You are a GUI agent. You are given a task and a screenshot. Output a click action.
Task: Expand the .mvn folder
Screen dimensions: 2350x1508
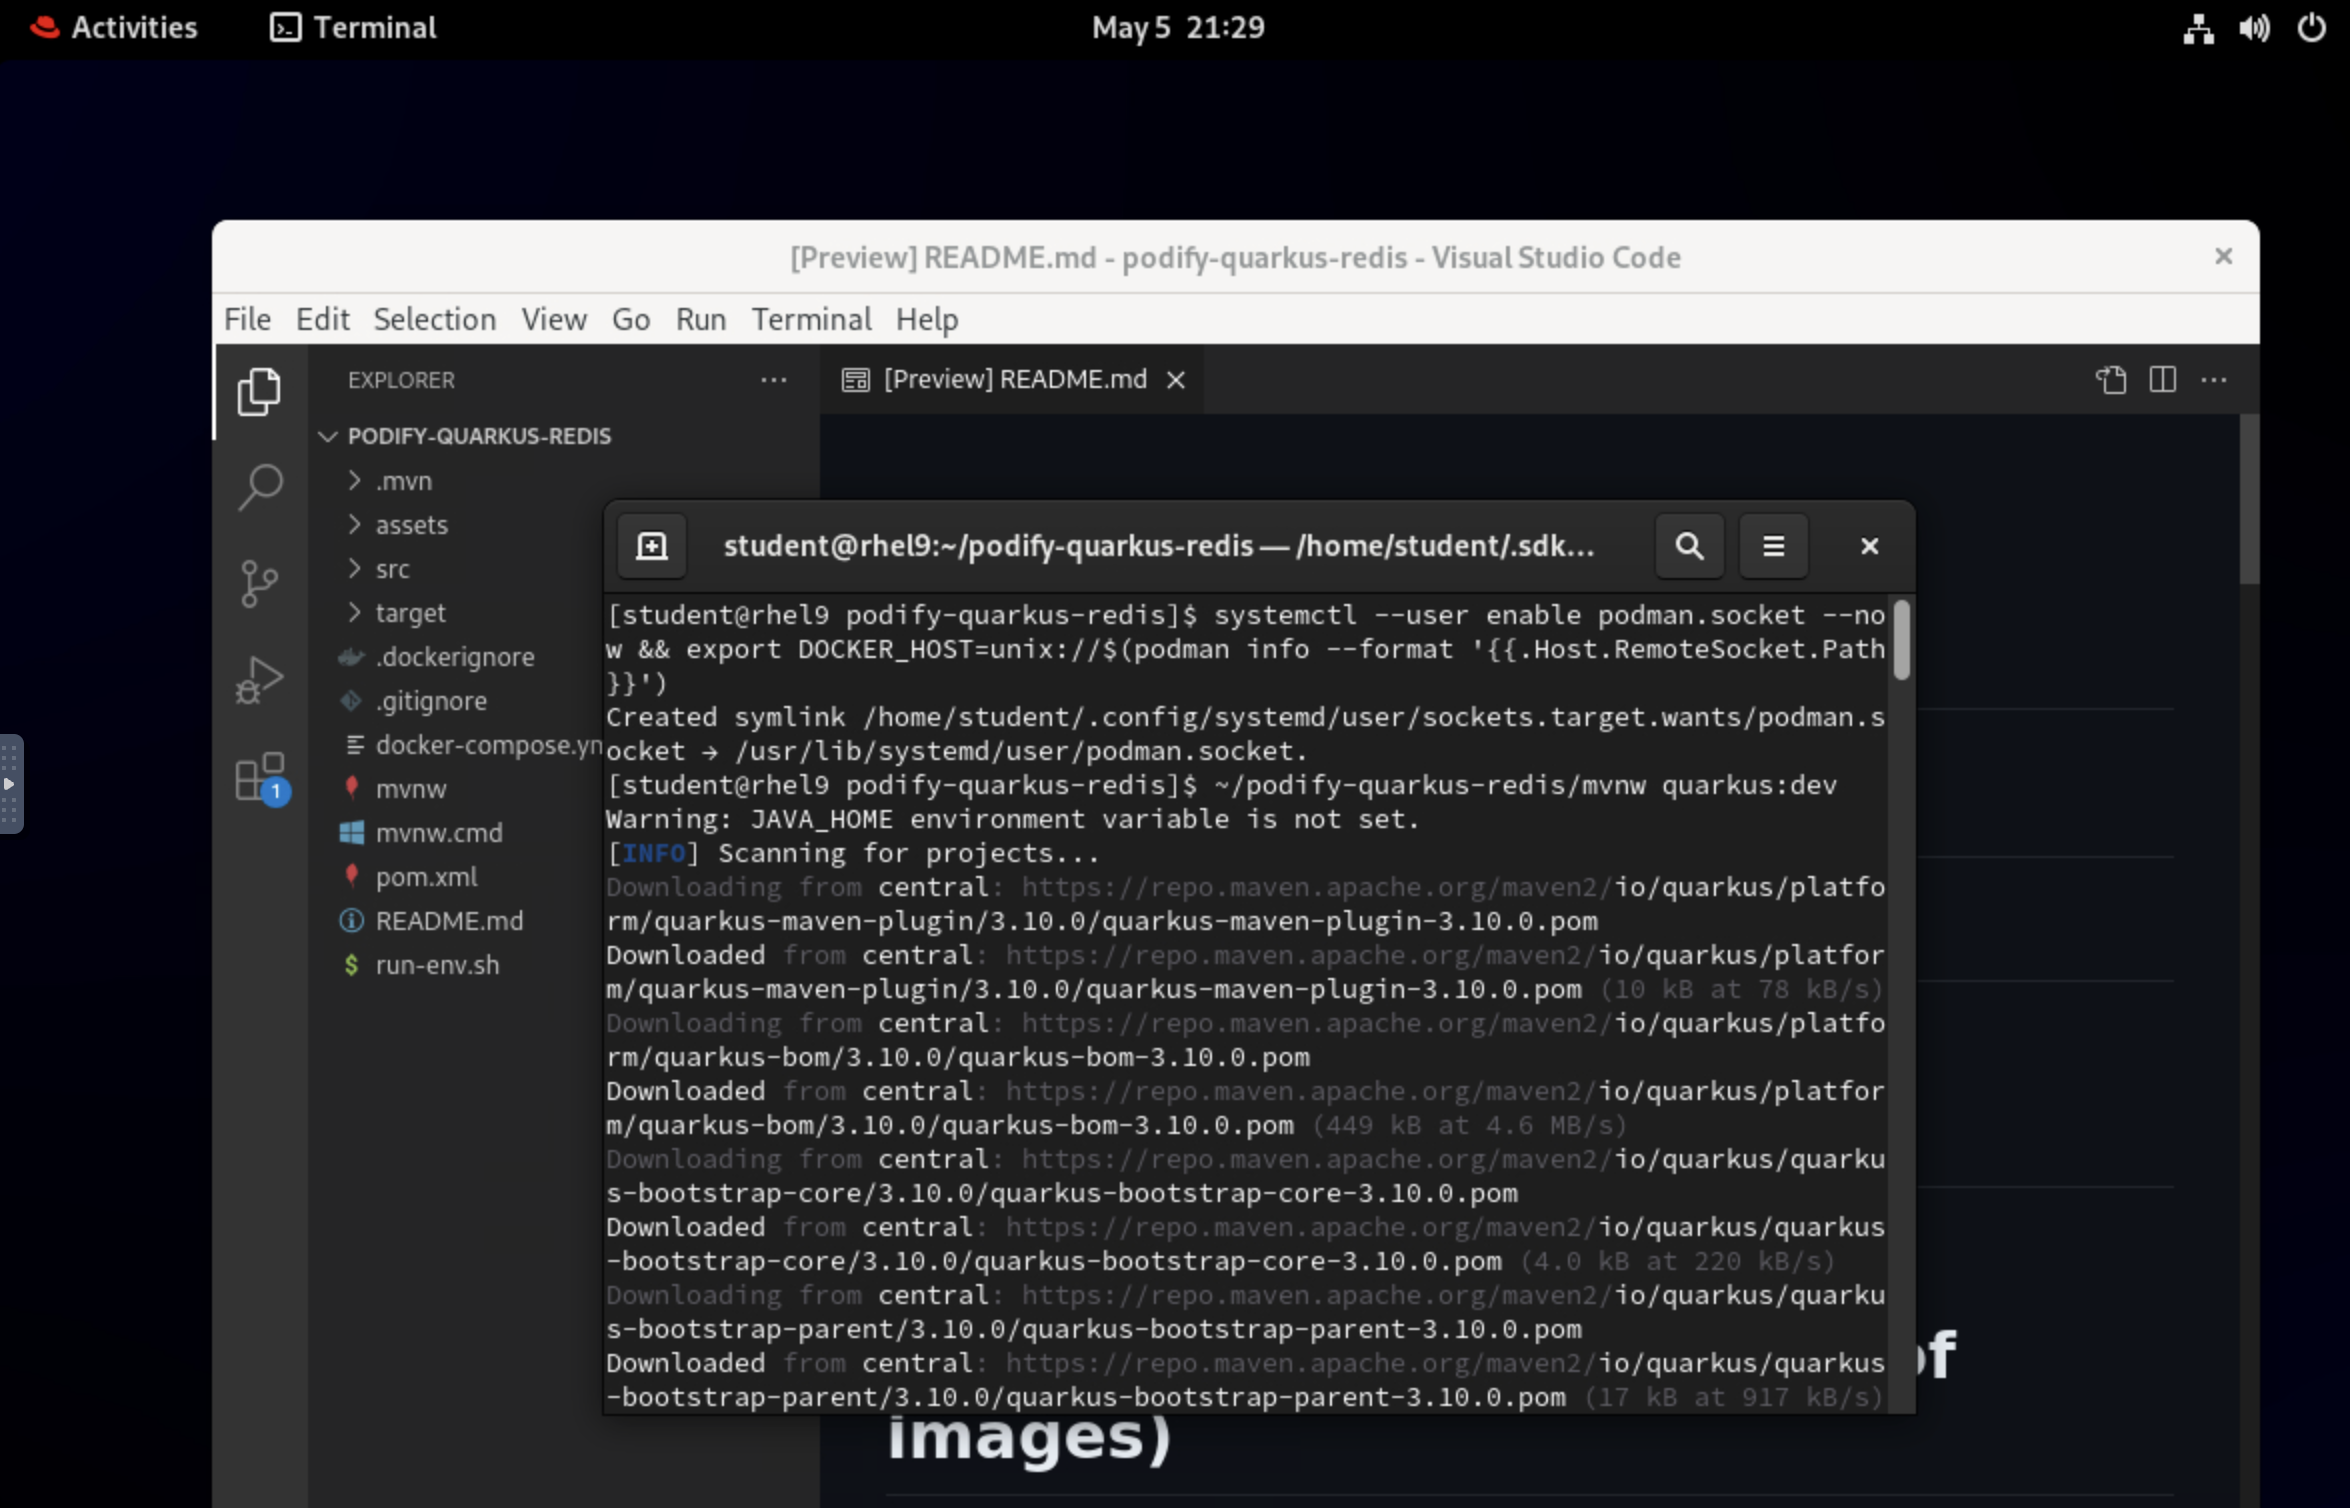pyautogui.click(x=403, y=481)
